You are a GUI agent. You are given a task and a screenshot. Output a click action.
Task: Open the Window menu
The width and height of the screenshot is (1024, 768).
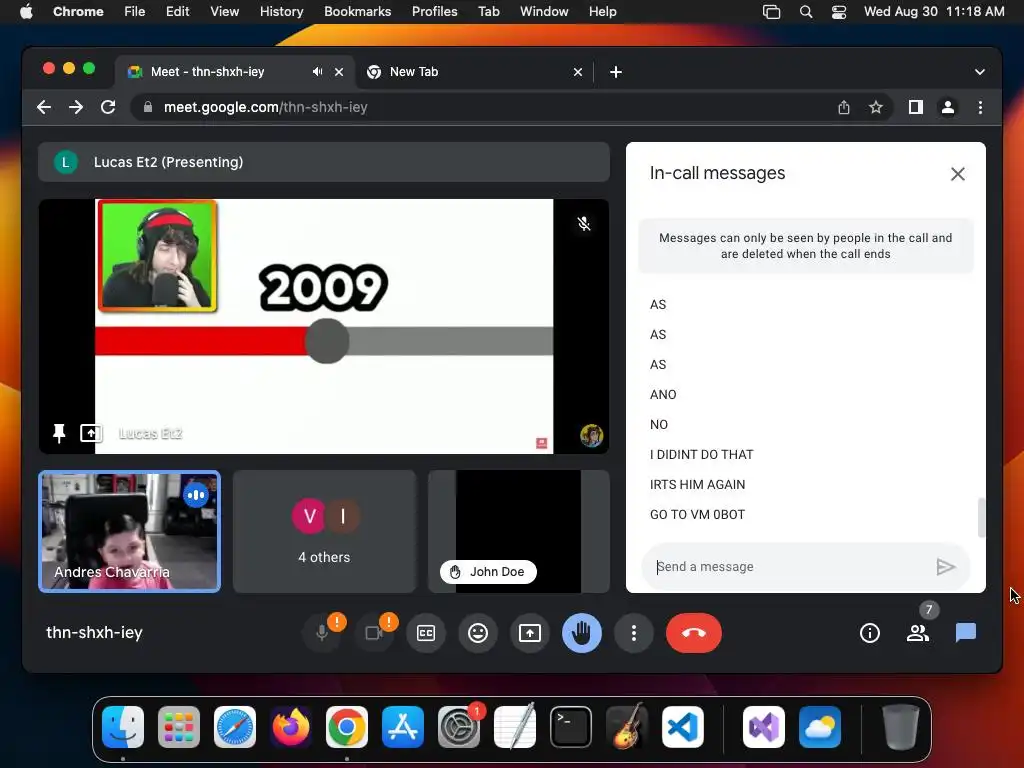pyautogui.click(x=544, y=11)
